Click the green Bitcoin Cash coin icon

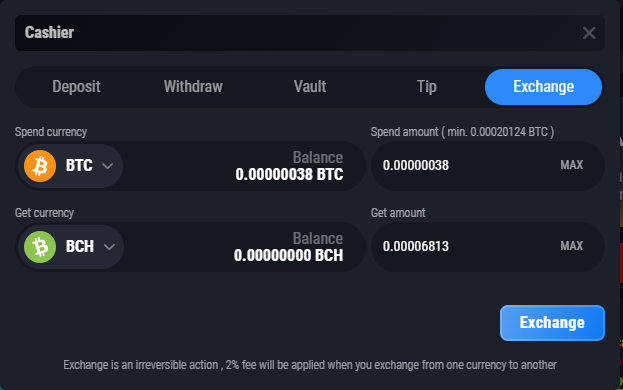[x=40, y=247]
